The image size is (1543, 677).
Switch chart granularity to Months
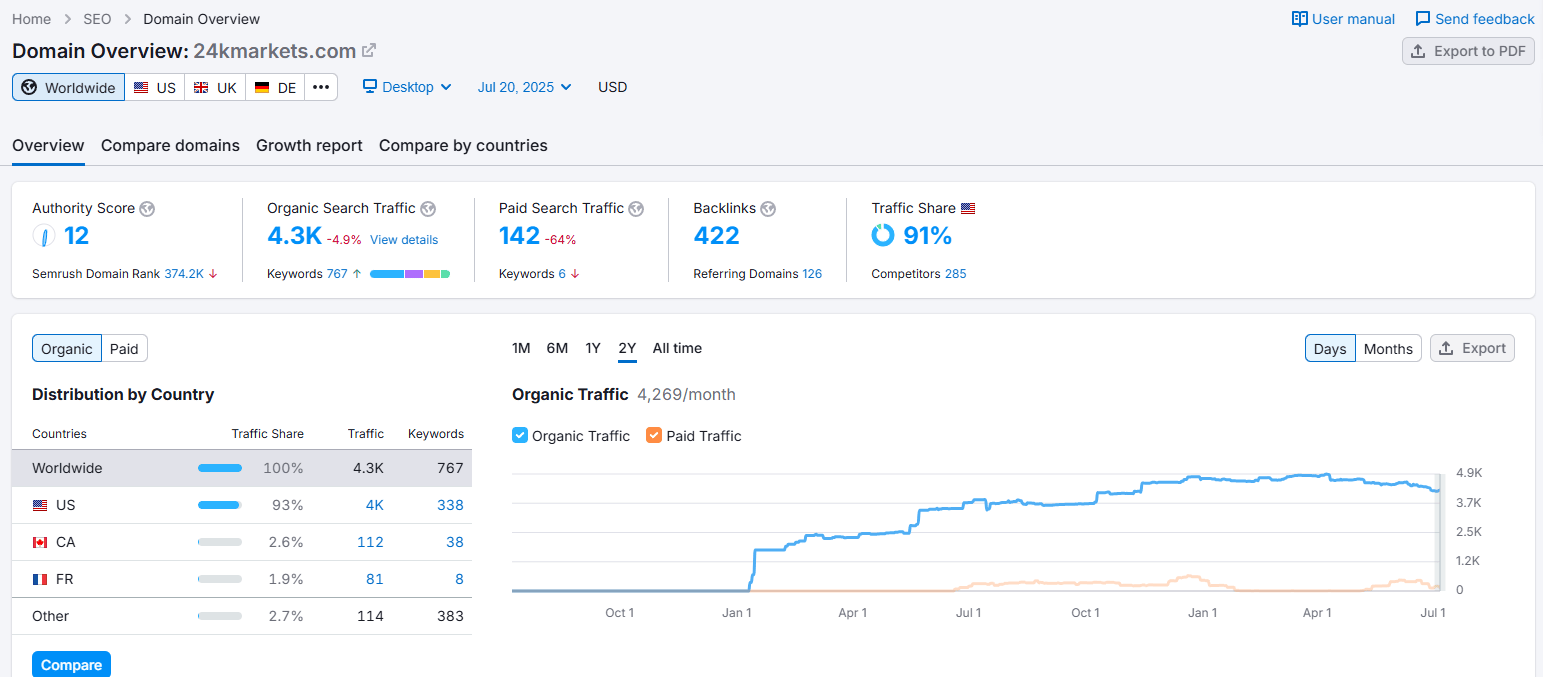click(1388, 348)
